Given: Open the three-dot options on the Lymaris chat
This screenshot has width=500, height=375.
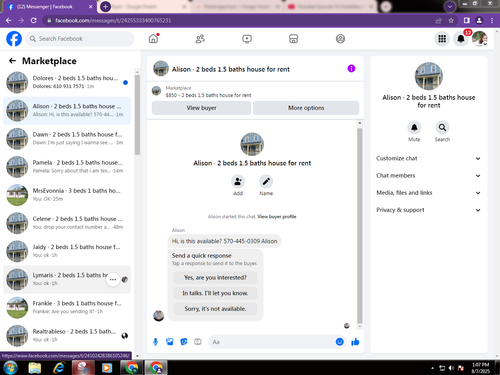Looking at the screenshot, I should coord(113,279).
